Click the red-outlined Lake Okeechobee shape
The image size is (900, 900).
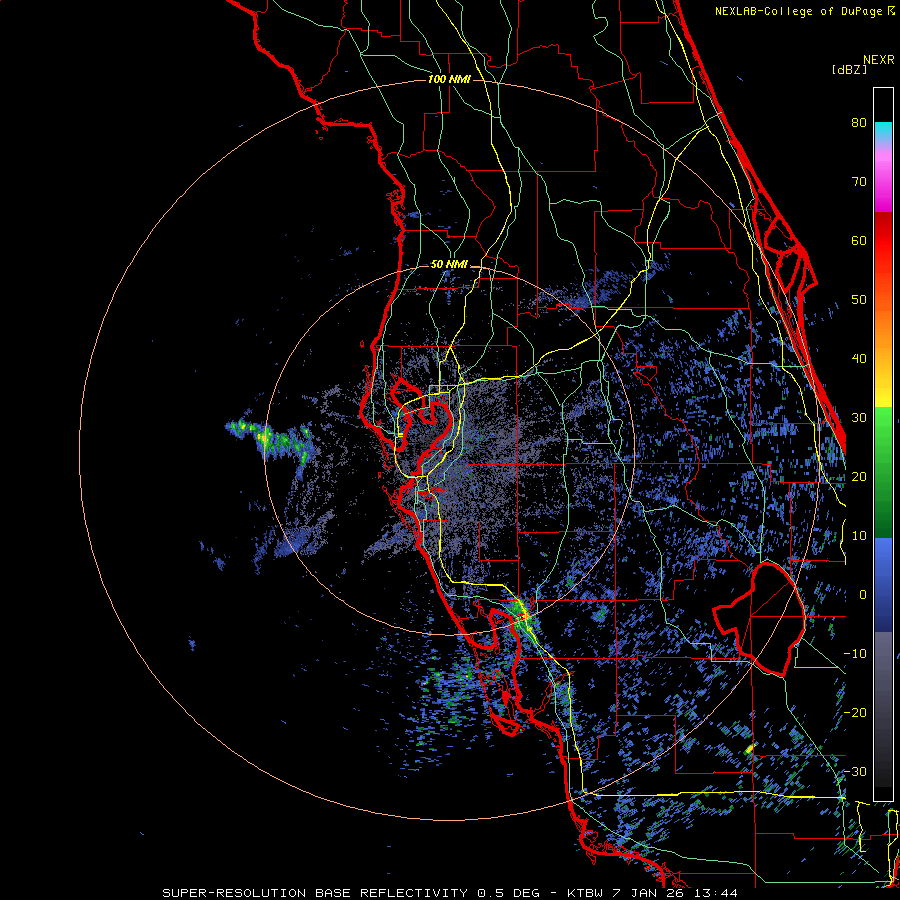(x=759, y=619)
